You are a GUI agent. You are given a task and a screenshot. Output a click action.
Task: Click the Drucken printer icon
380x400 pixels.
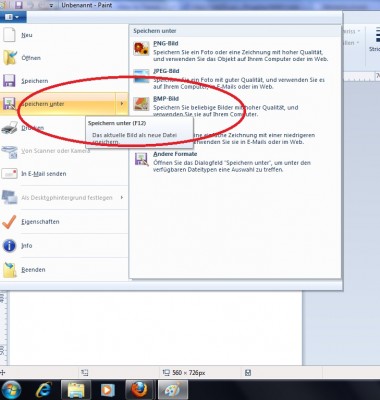tap(9, 128)
